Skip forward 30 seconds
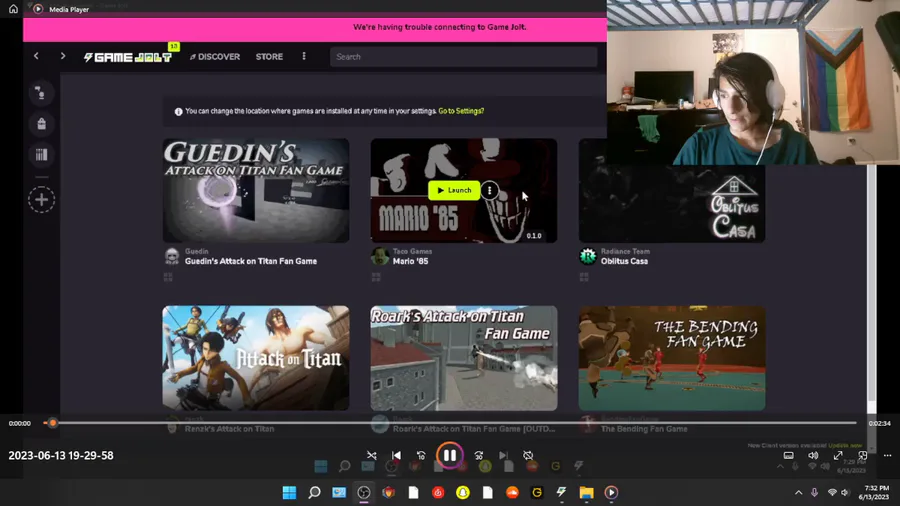 [478, 456]
